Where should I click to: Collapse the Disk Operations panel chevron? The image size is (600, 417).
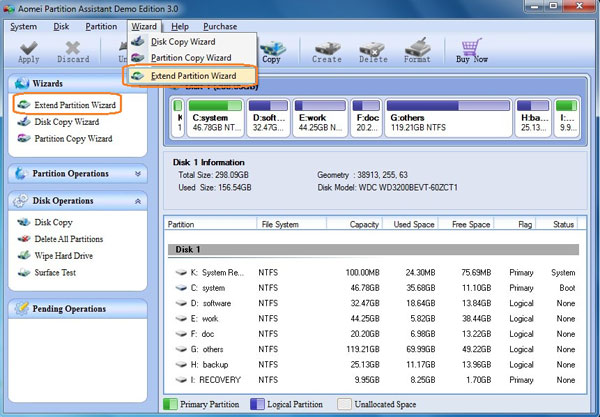(x=138, y=201)
